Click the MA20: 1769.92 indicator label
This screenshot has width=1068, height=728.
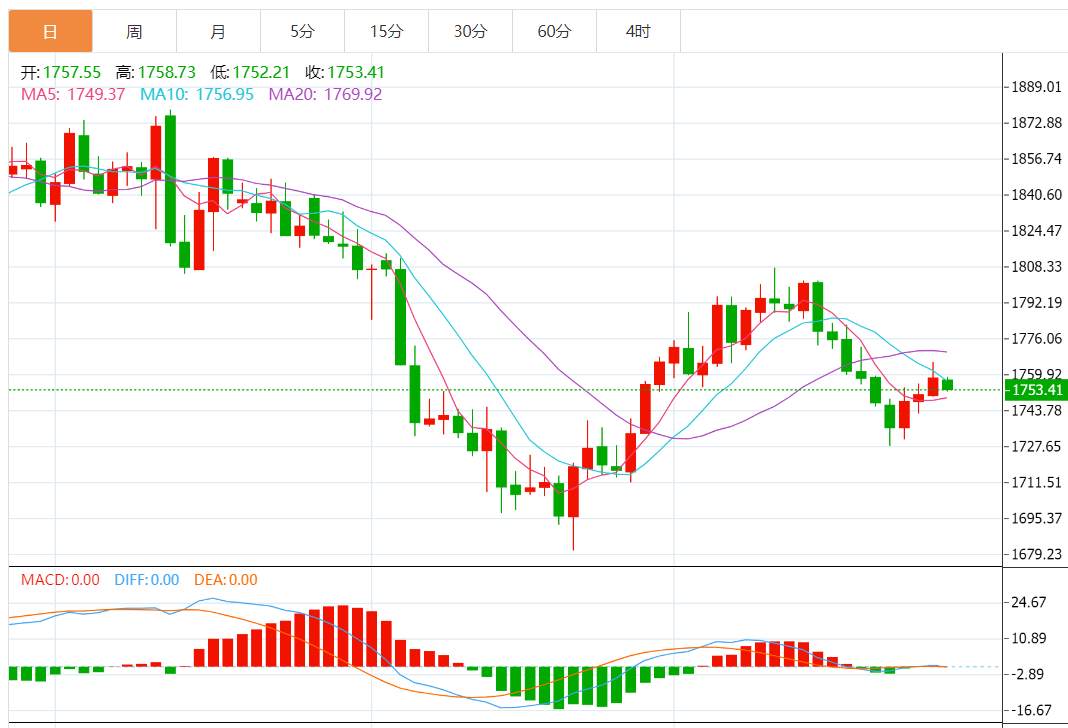tap(326, 94)
